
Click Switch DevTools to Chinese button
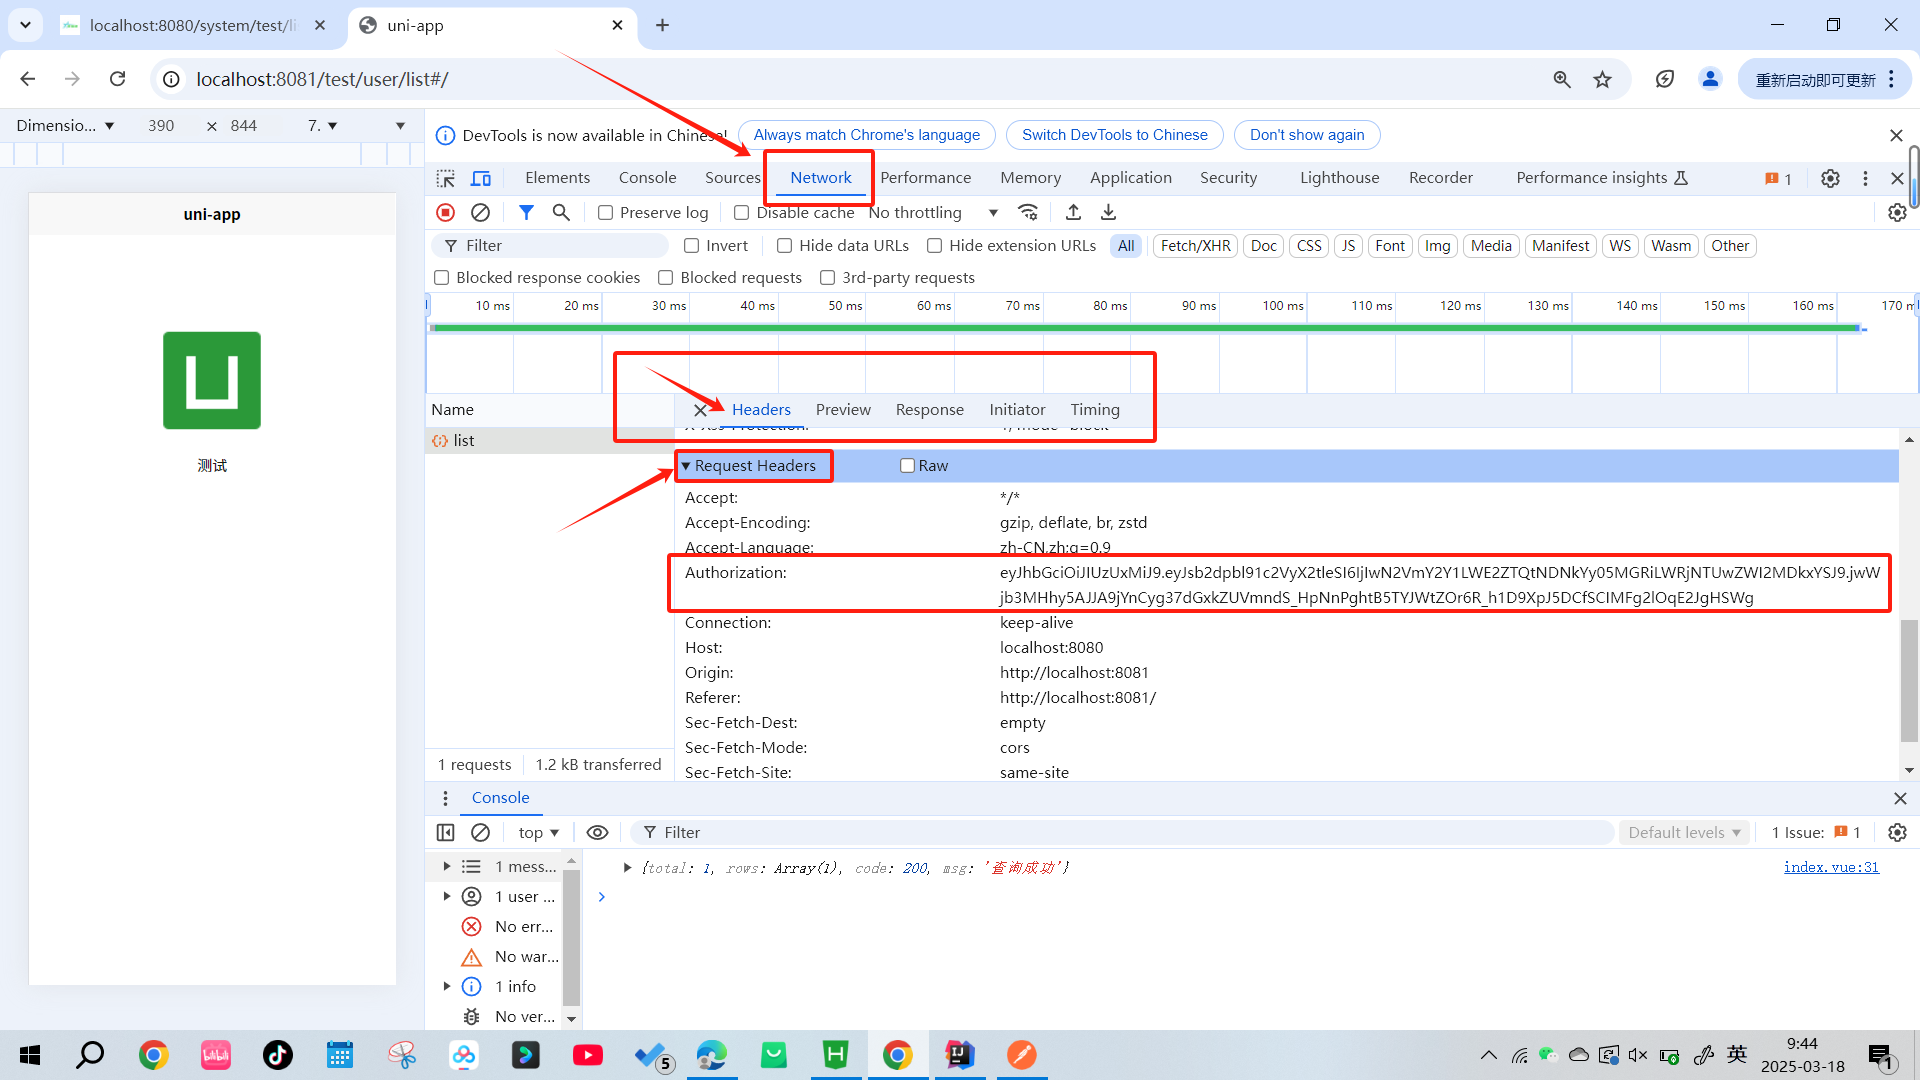pos(1114,135)
